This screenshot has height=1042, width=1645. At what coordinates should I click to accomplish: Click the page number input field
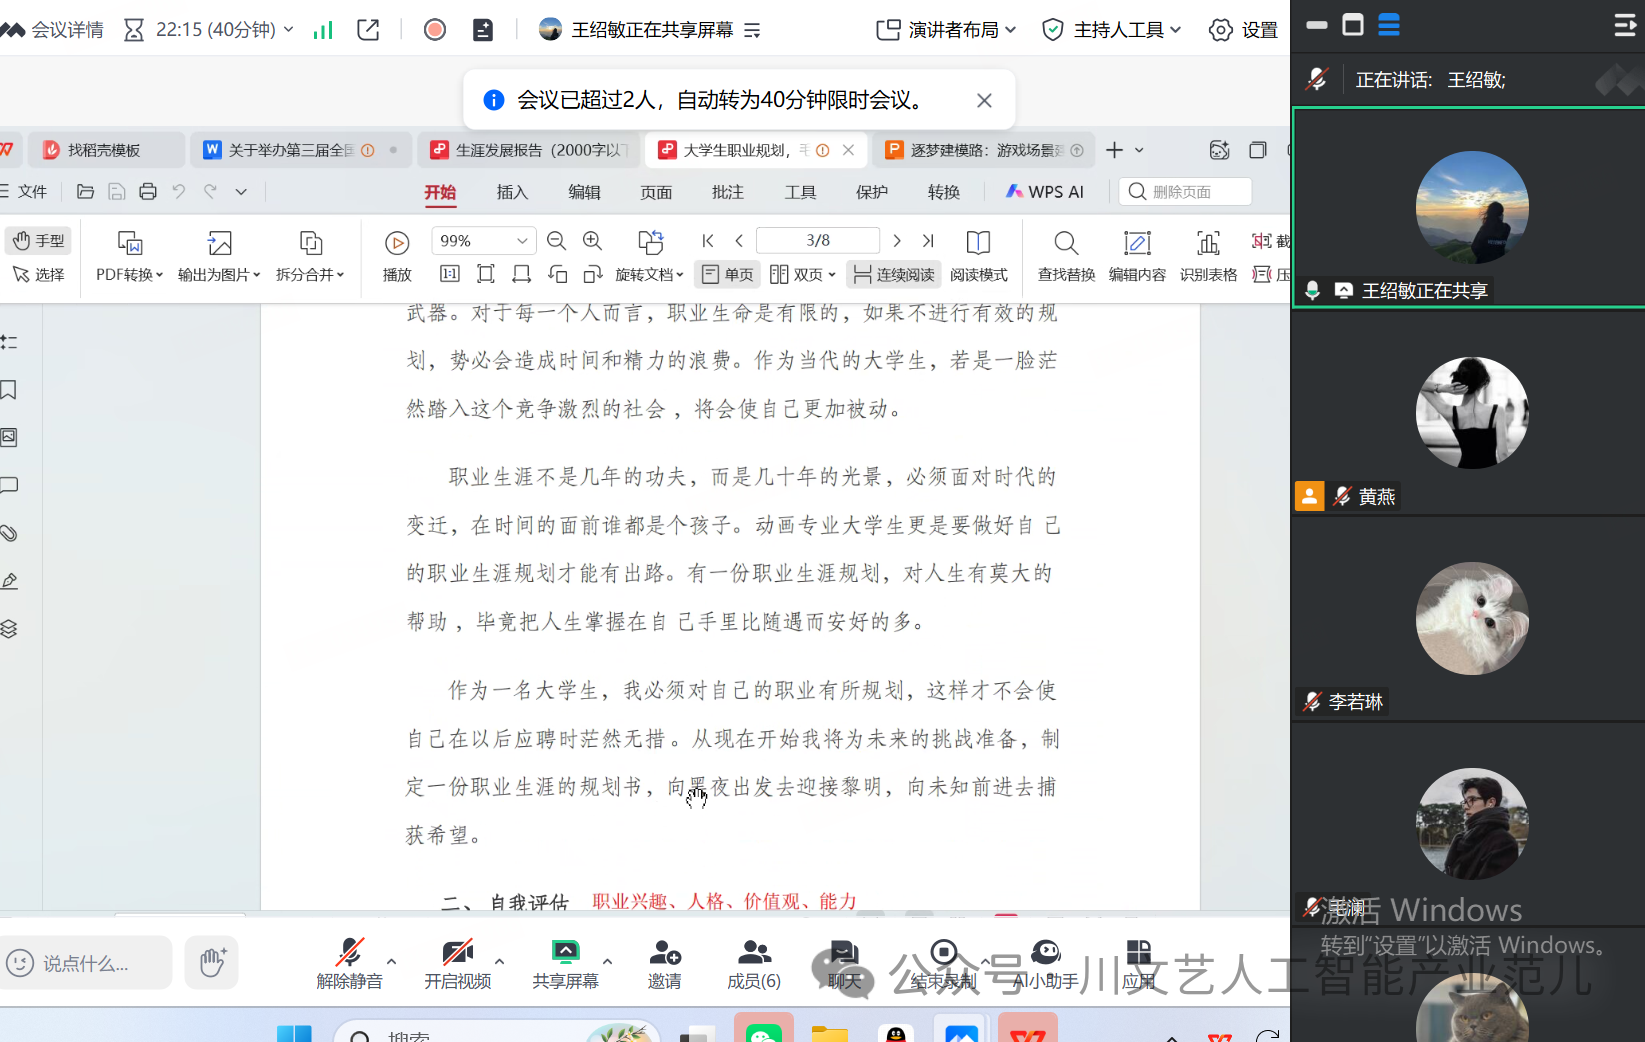point(818,241)
